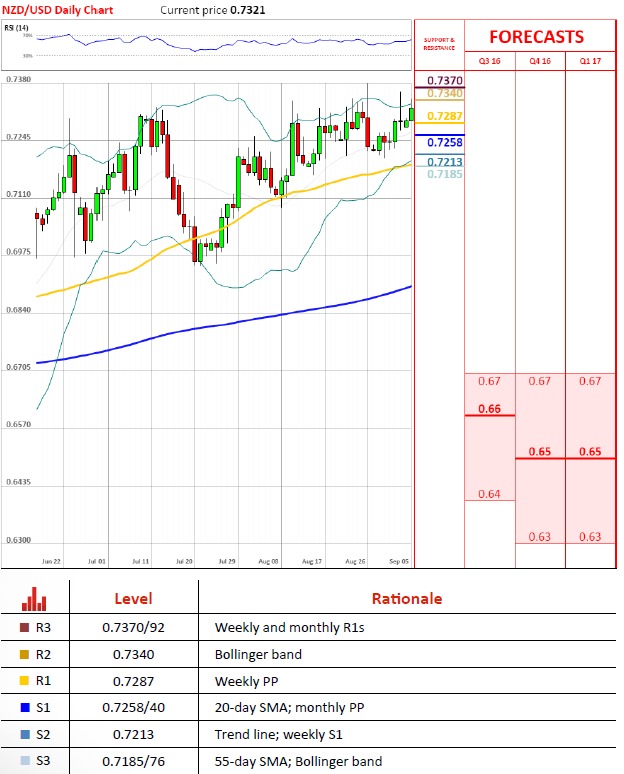
Task: Click the R2 rationale 'Bollinger band'
Action: 258,655
